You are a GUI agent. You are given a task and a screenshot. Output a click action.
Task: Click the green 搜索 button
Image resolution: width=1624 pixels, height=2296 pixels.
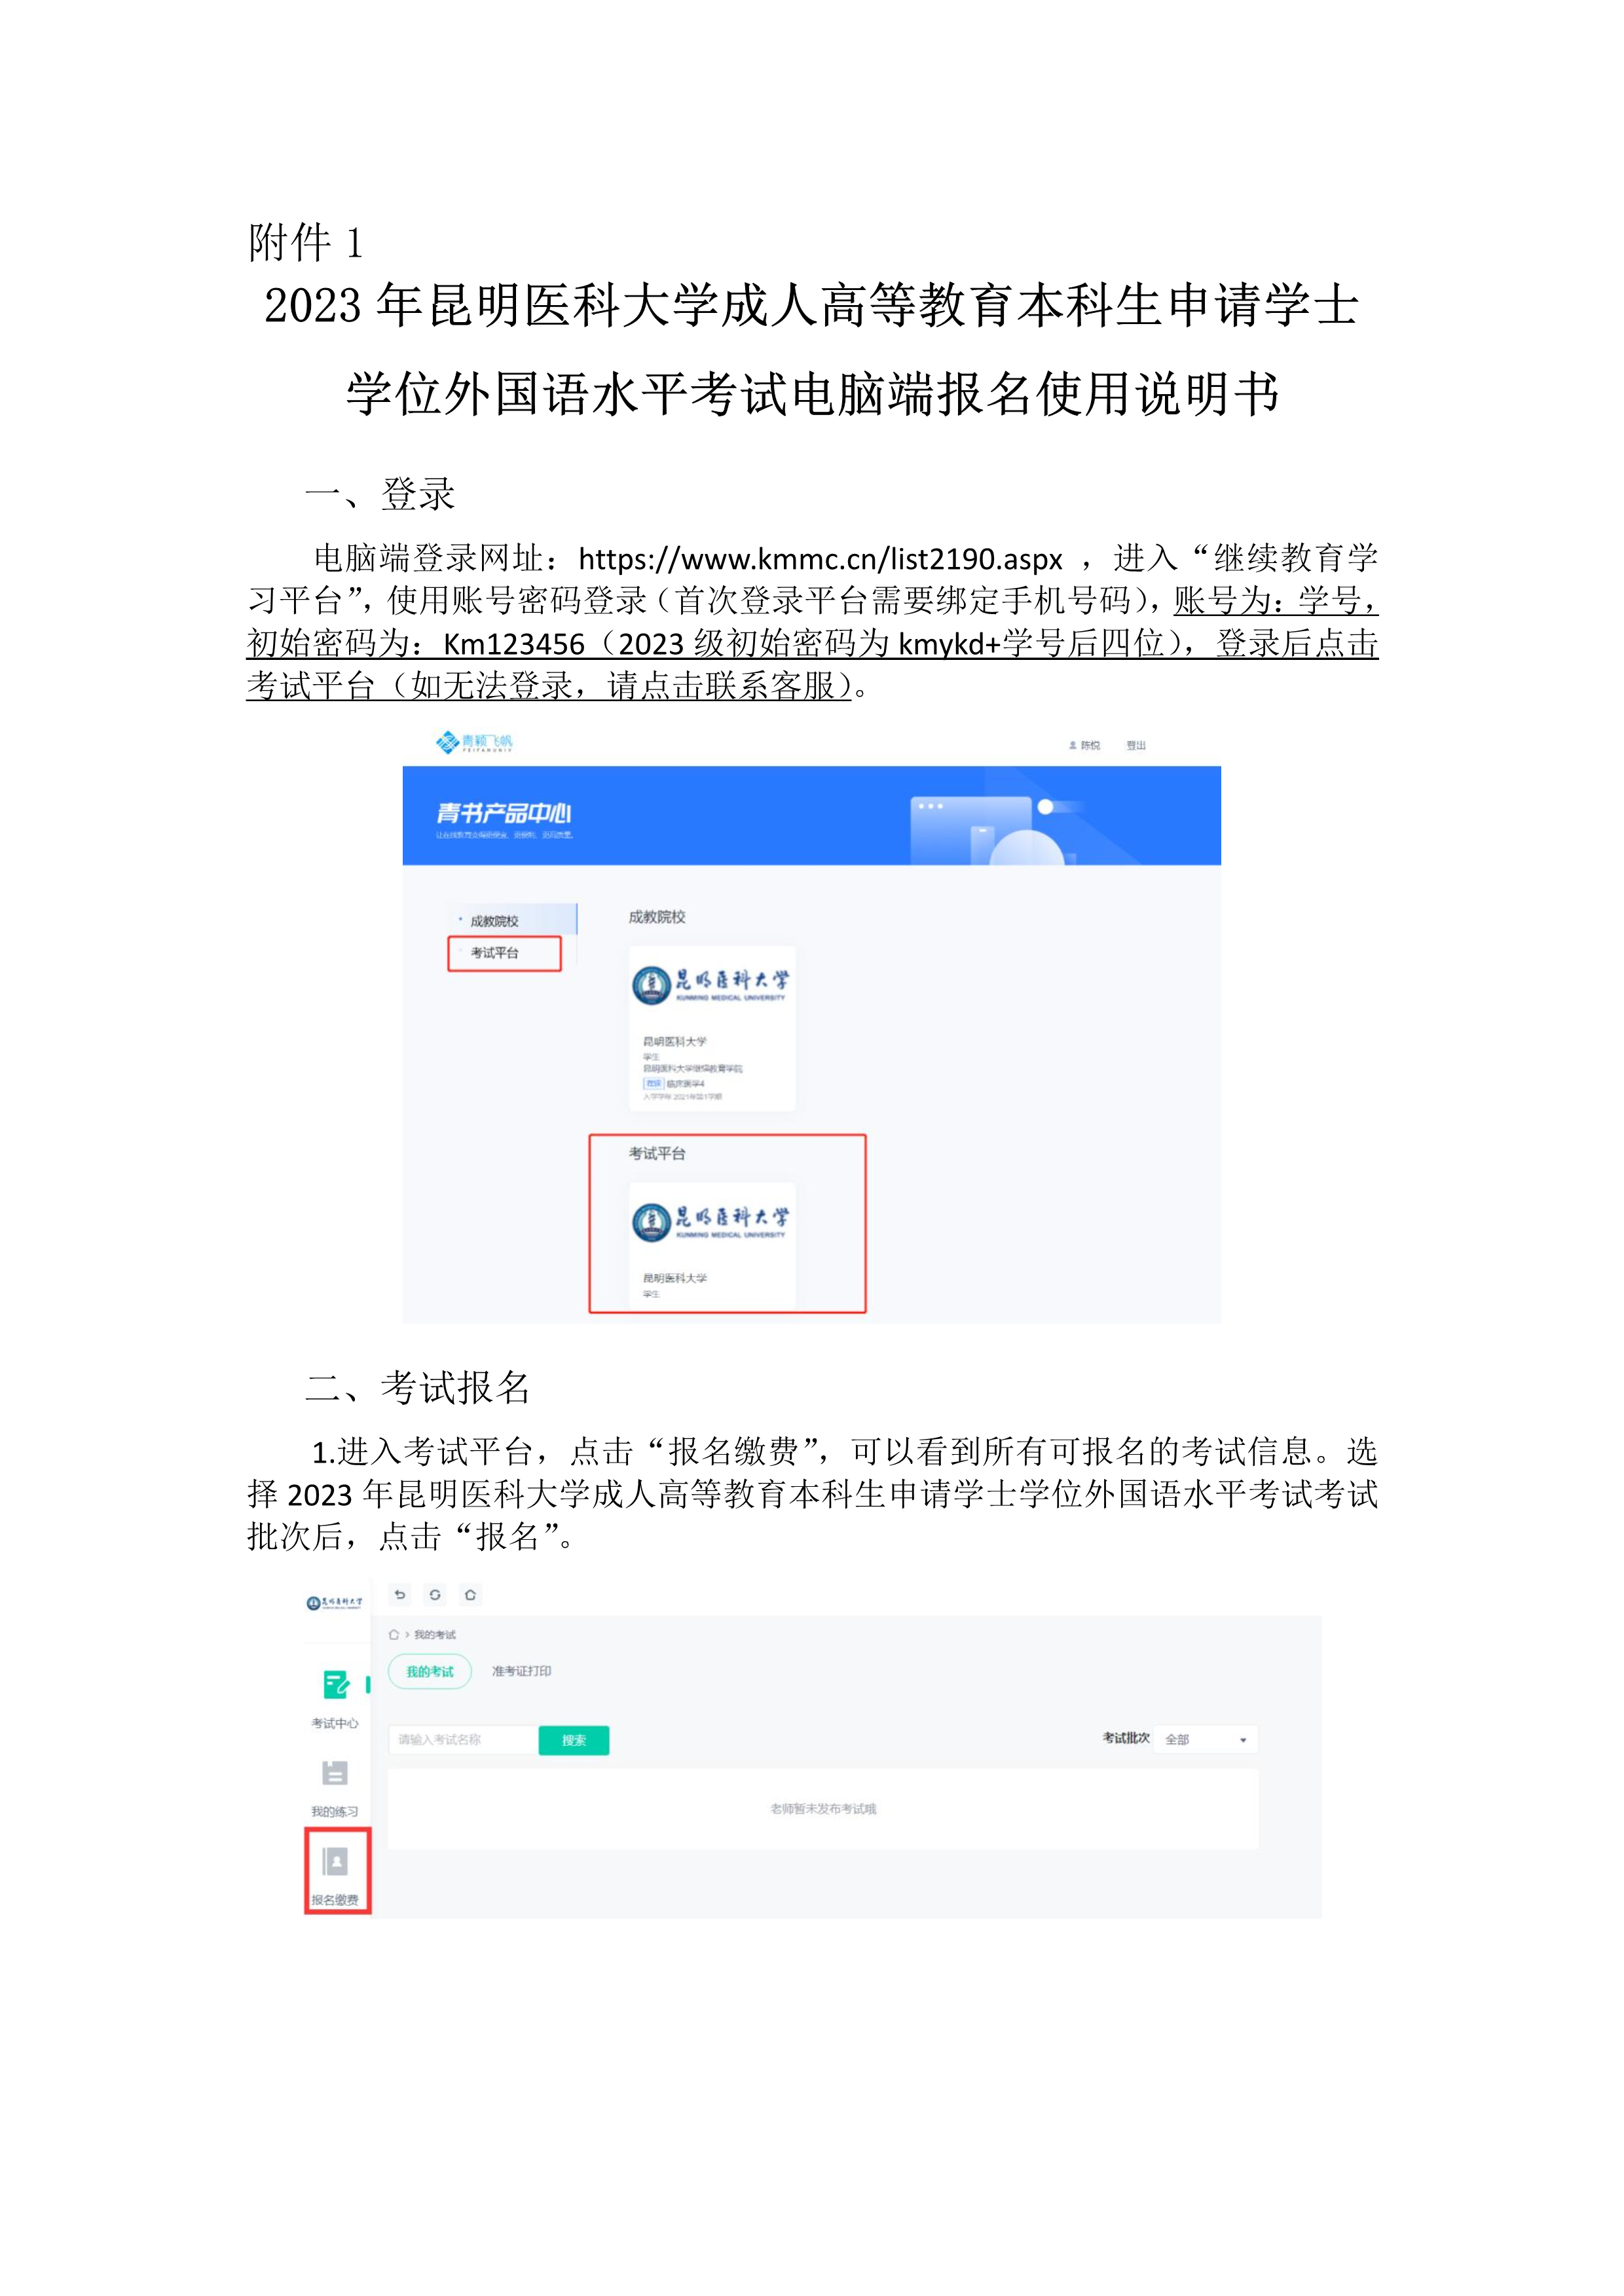coord(574,1741)
